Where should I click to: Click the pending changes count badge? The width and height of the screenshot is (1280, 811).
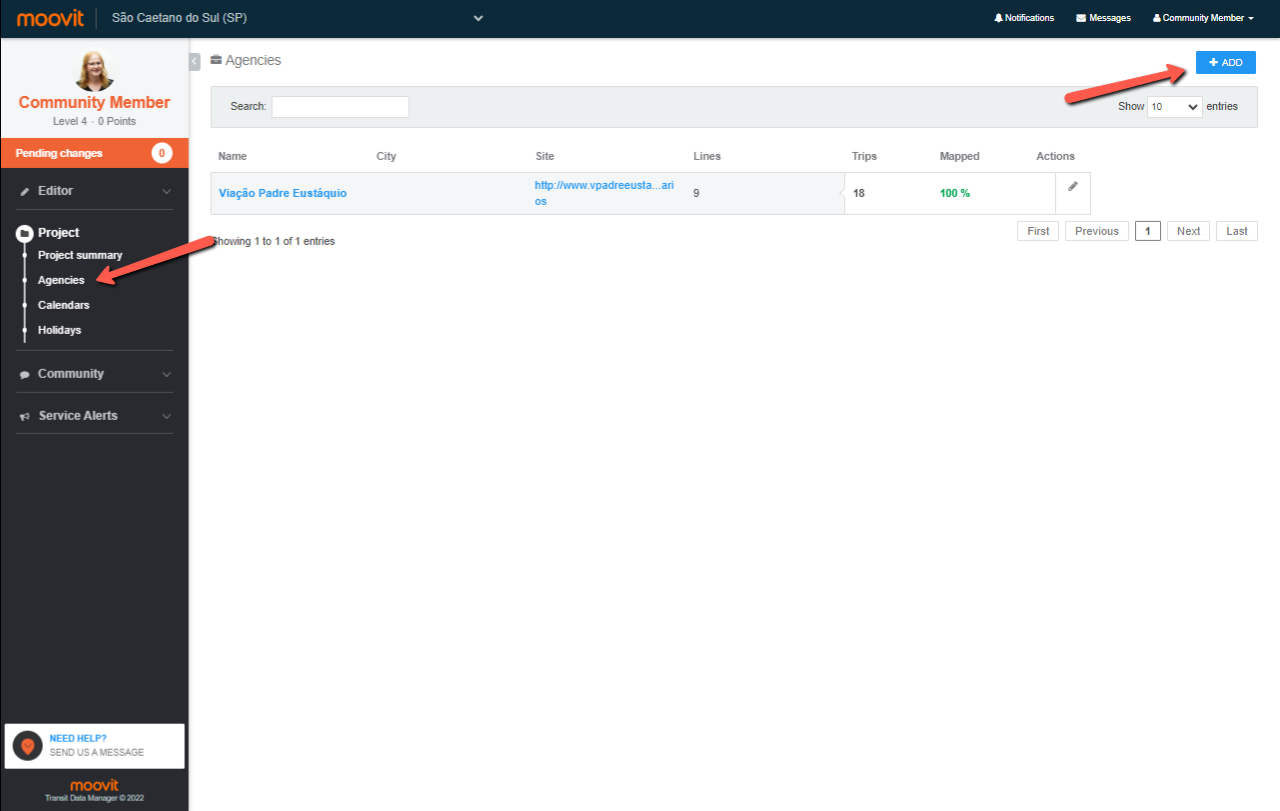pyautogui.click(x=162, y=153)
